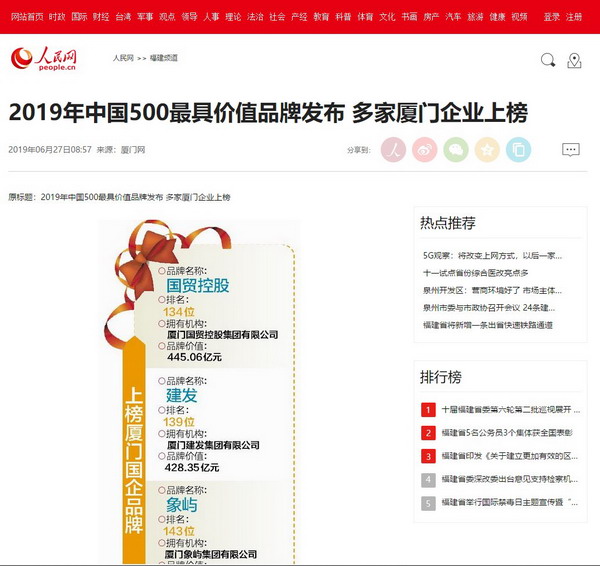Open the comments speech bubble icon

(570, 150)
